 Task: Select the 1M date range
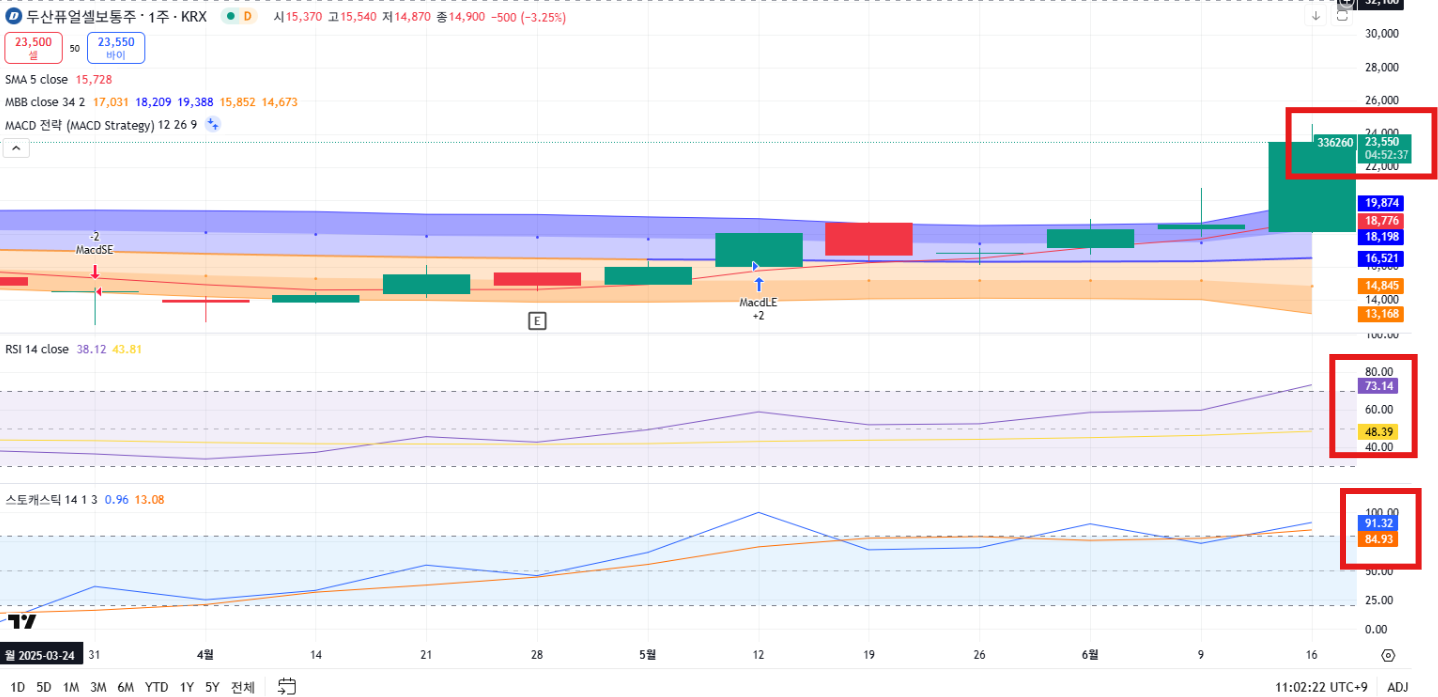[71, 687]
